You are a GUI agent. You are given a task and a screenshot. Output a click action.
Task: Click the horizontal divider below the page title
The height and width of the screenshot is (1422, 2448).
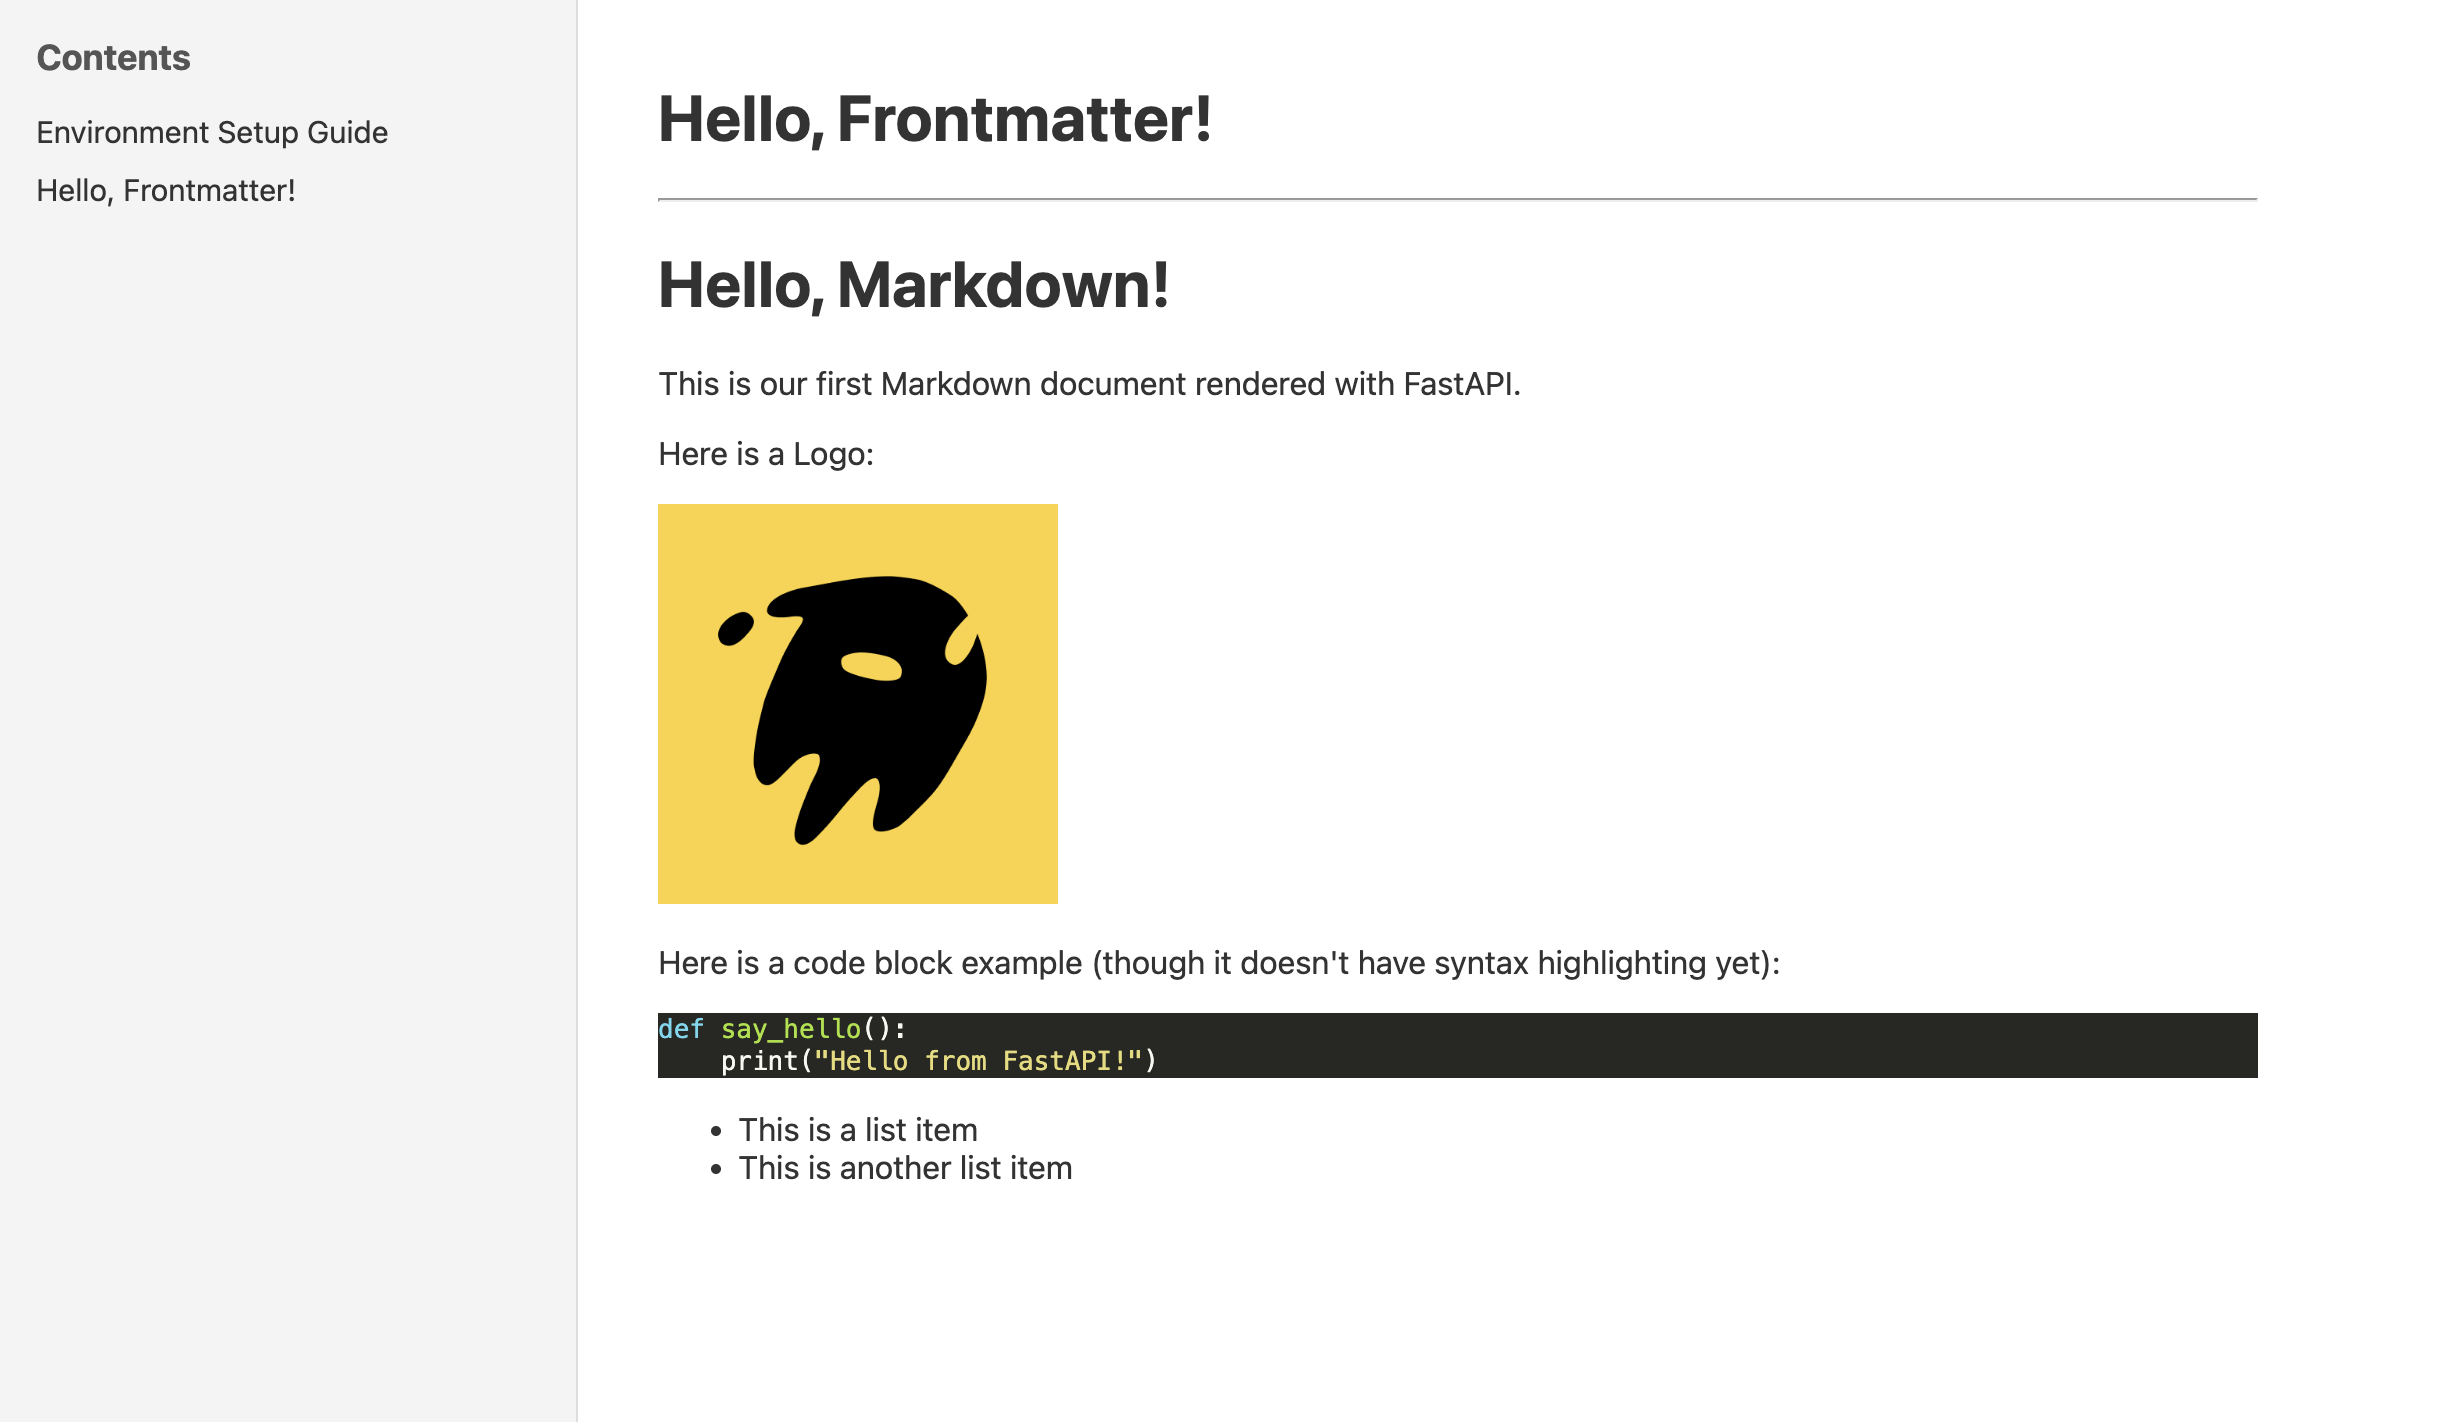coord(1456,200)
